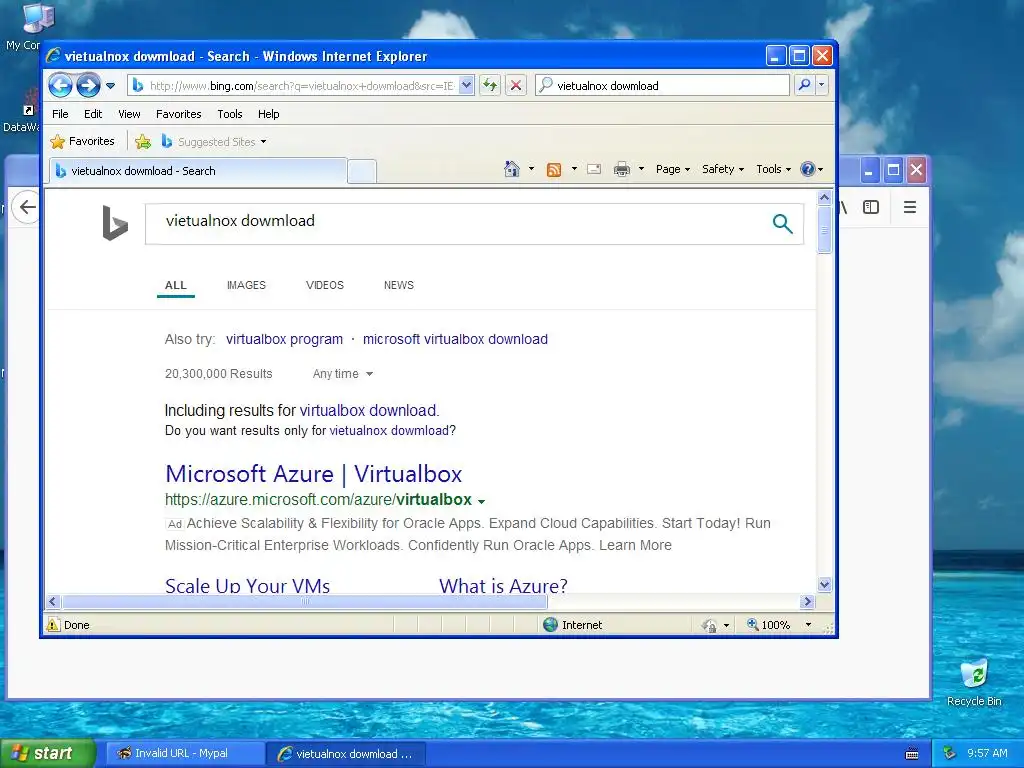The width and height of the screenshot is (1024, 768).
Task: Expand arrow next to azure.microsoft.com URL
Action: point(481,502)
